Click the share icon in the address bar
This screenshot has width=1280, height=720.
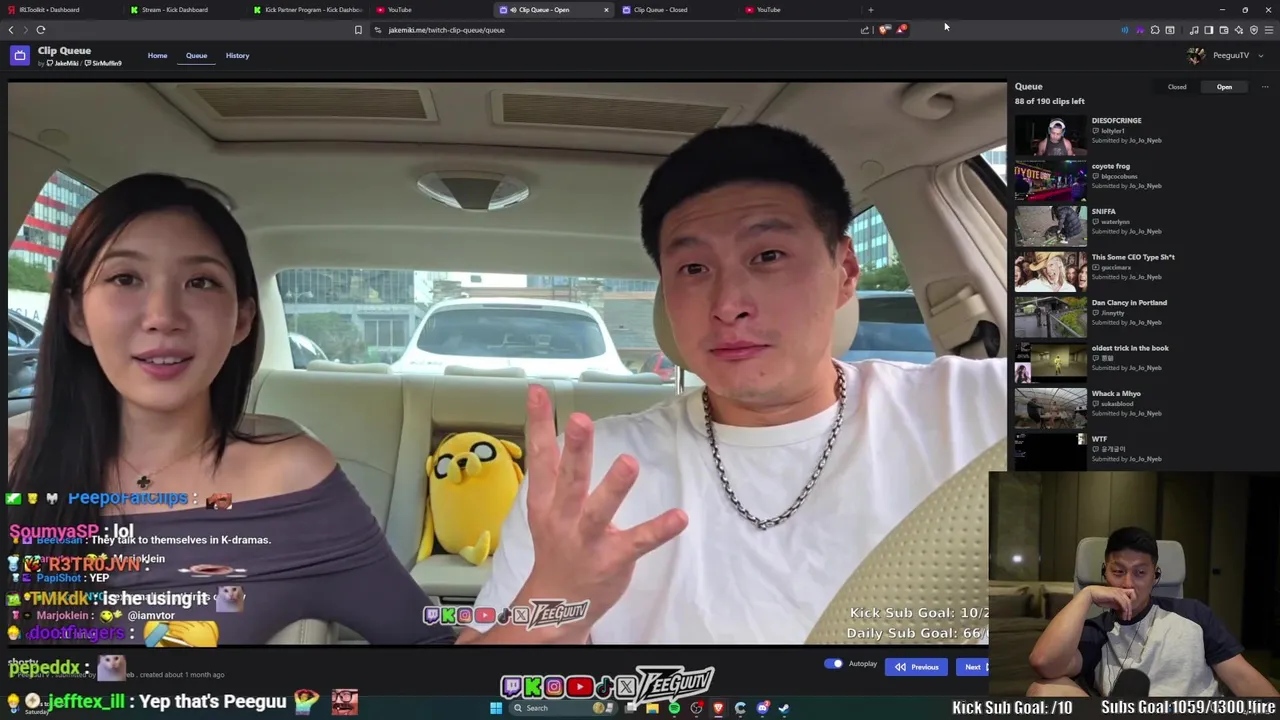click(x=865, y=30)
